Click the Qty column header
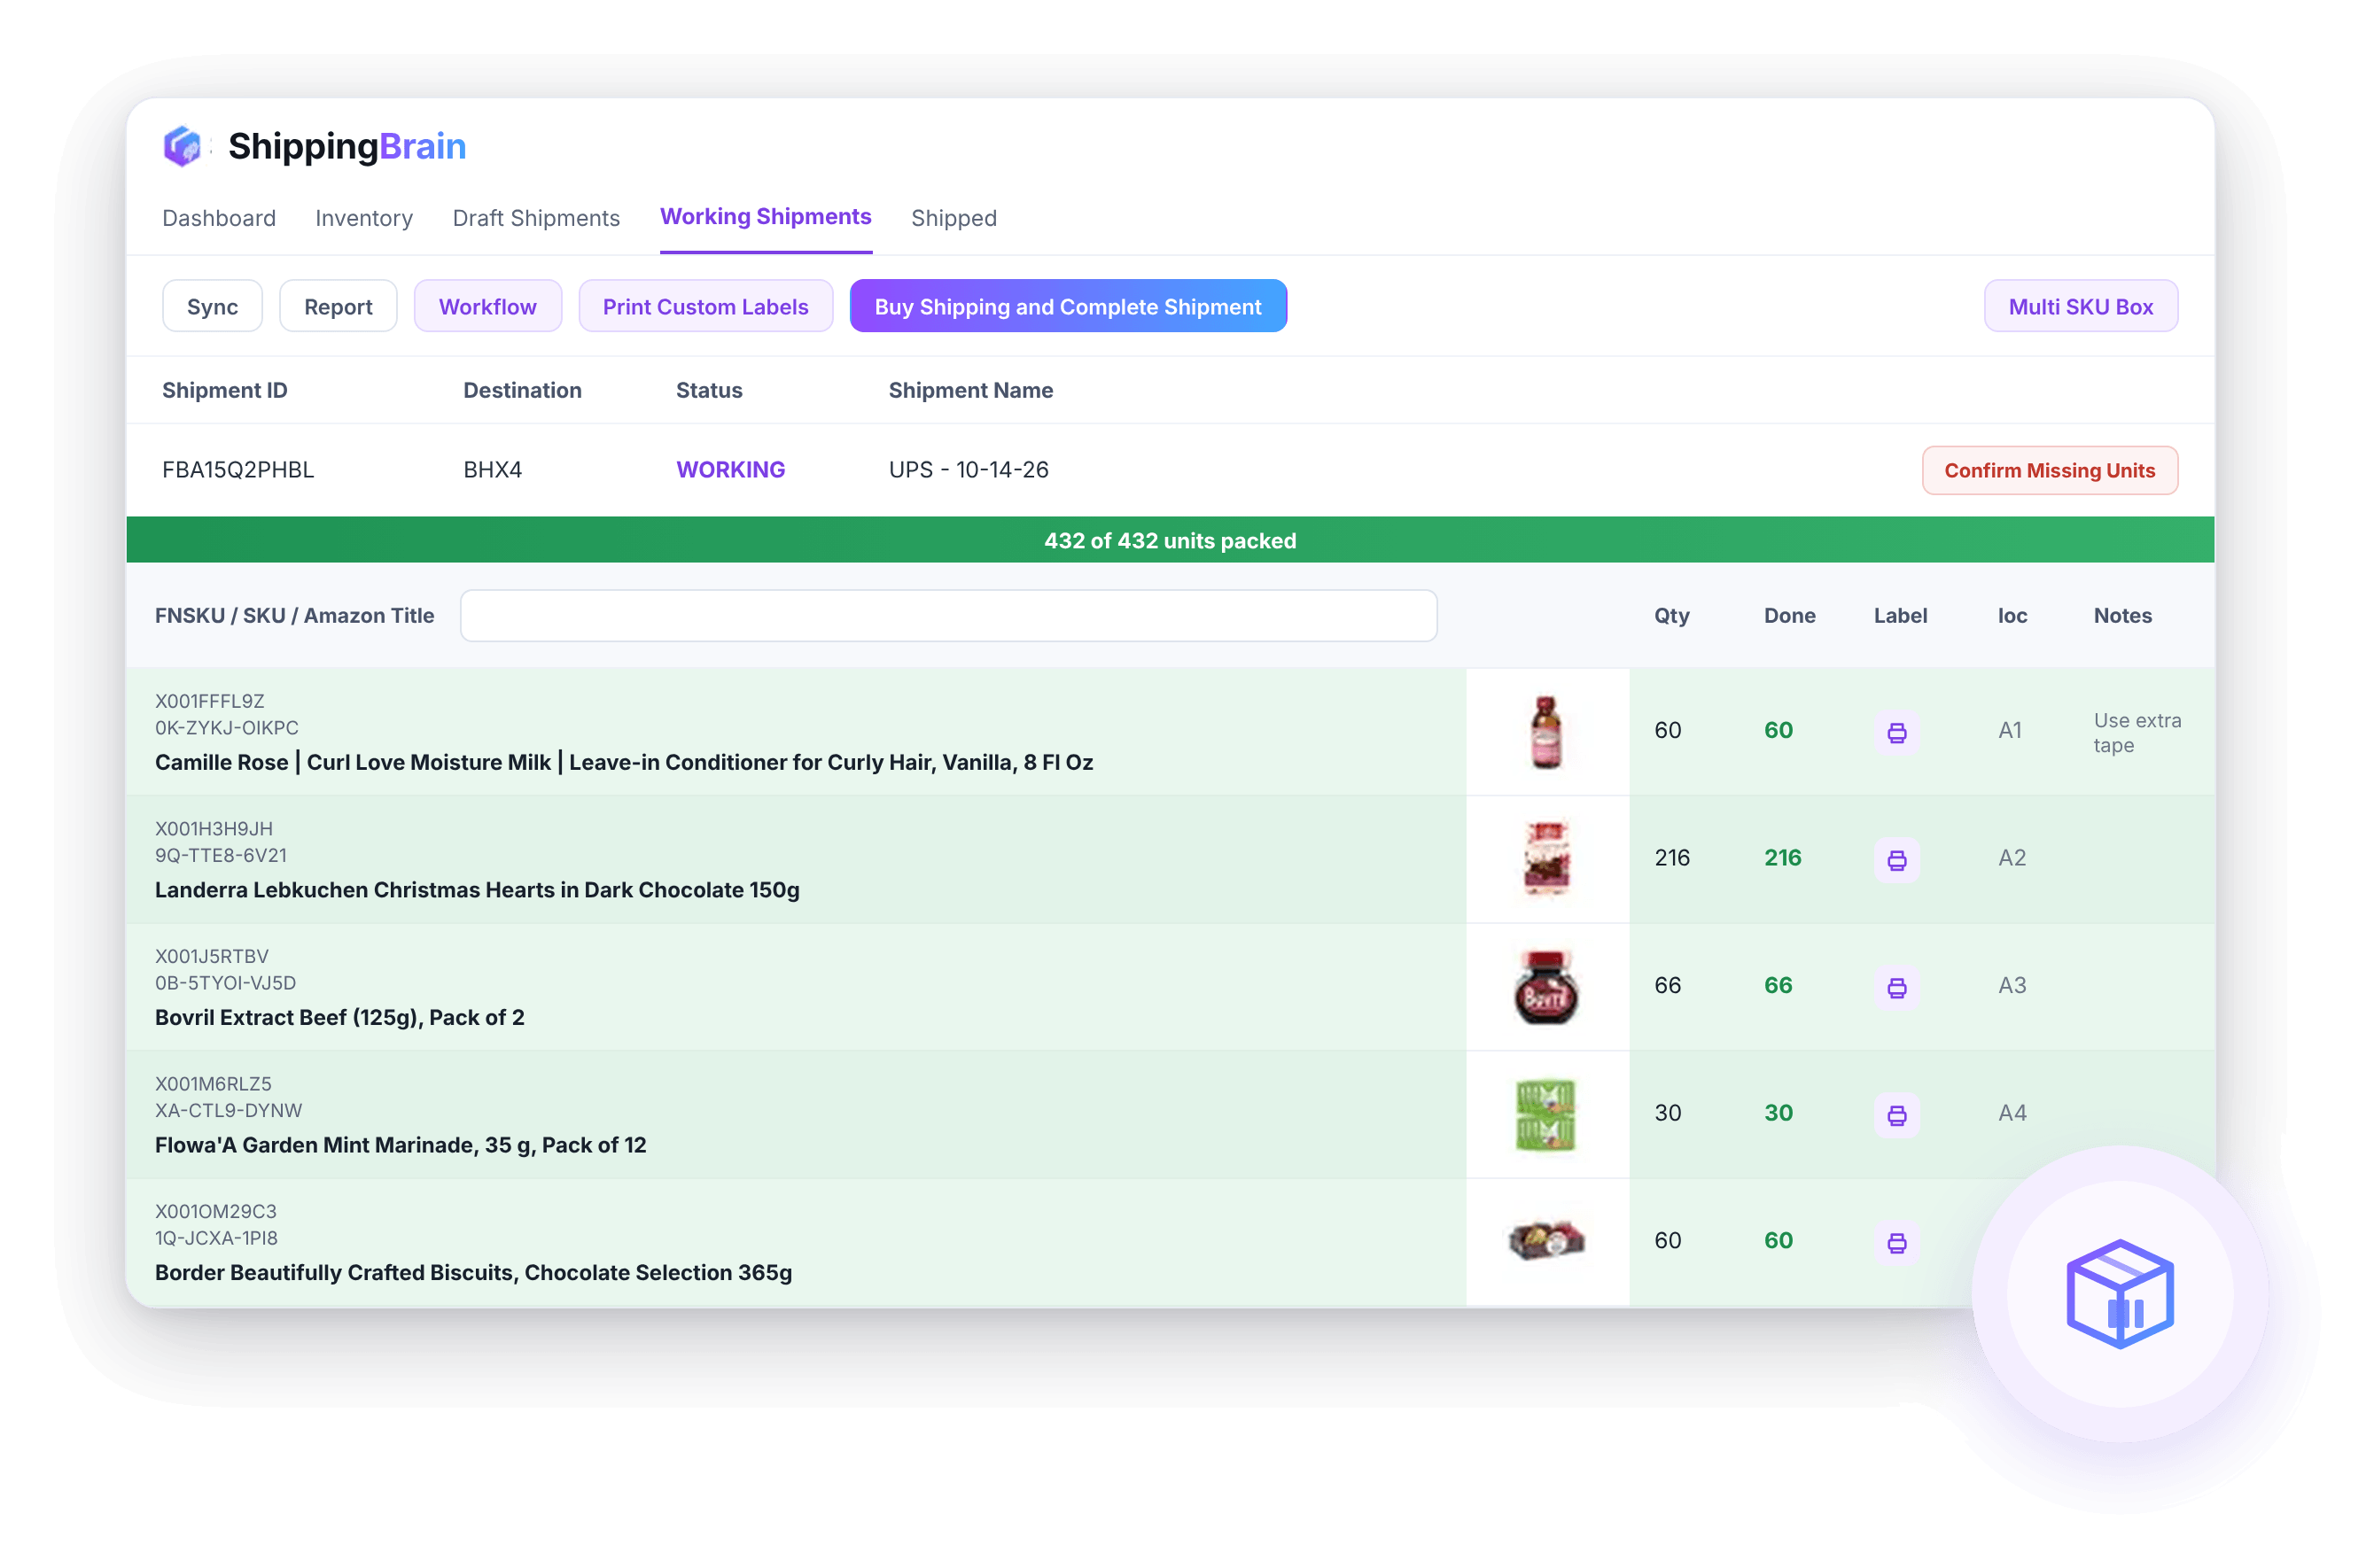The width and height of the screenshot is (2374, 1568). point(1671,616)
